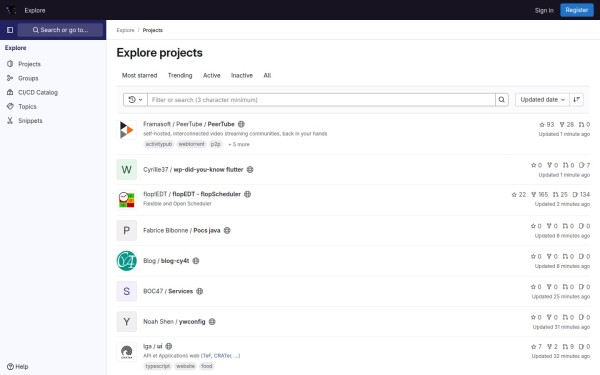This screenshot has height=375, width=600.
Task: Click globe icon beside Pocs java
Action: 227,230
